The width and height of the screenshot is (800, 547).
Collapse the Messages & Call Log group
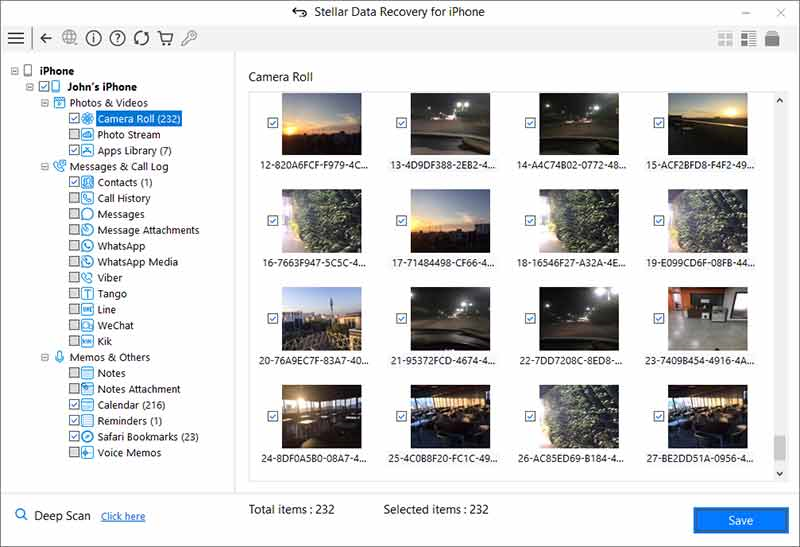(x=45, y=166)
